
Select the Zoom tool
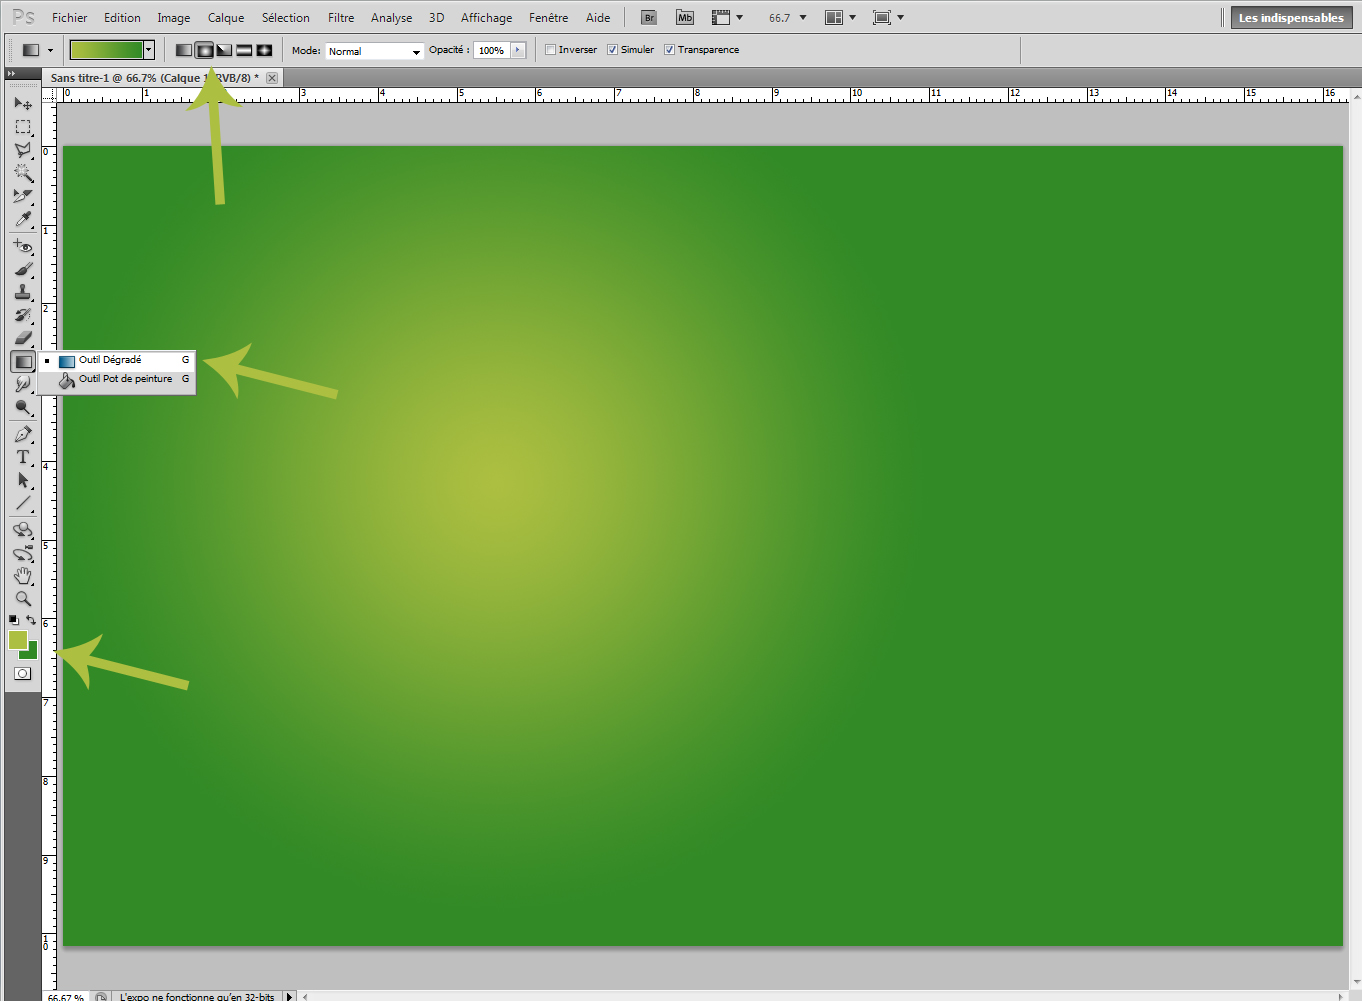(x=23, y=599)
